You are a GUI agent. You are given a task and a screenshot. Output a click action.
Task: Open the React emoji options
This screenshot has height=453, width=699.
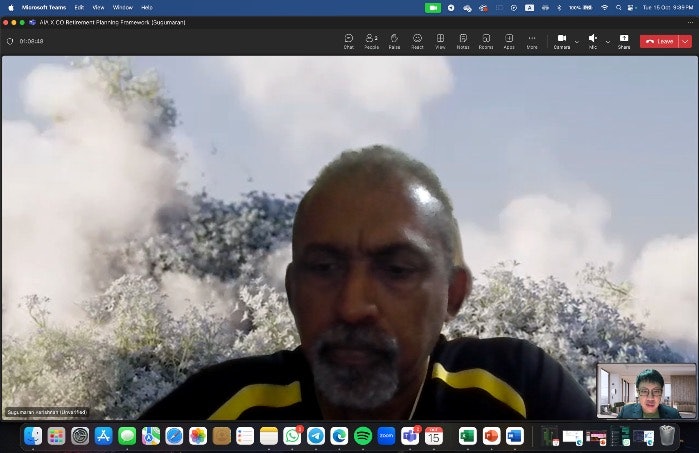417,41
